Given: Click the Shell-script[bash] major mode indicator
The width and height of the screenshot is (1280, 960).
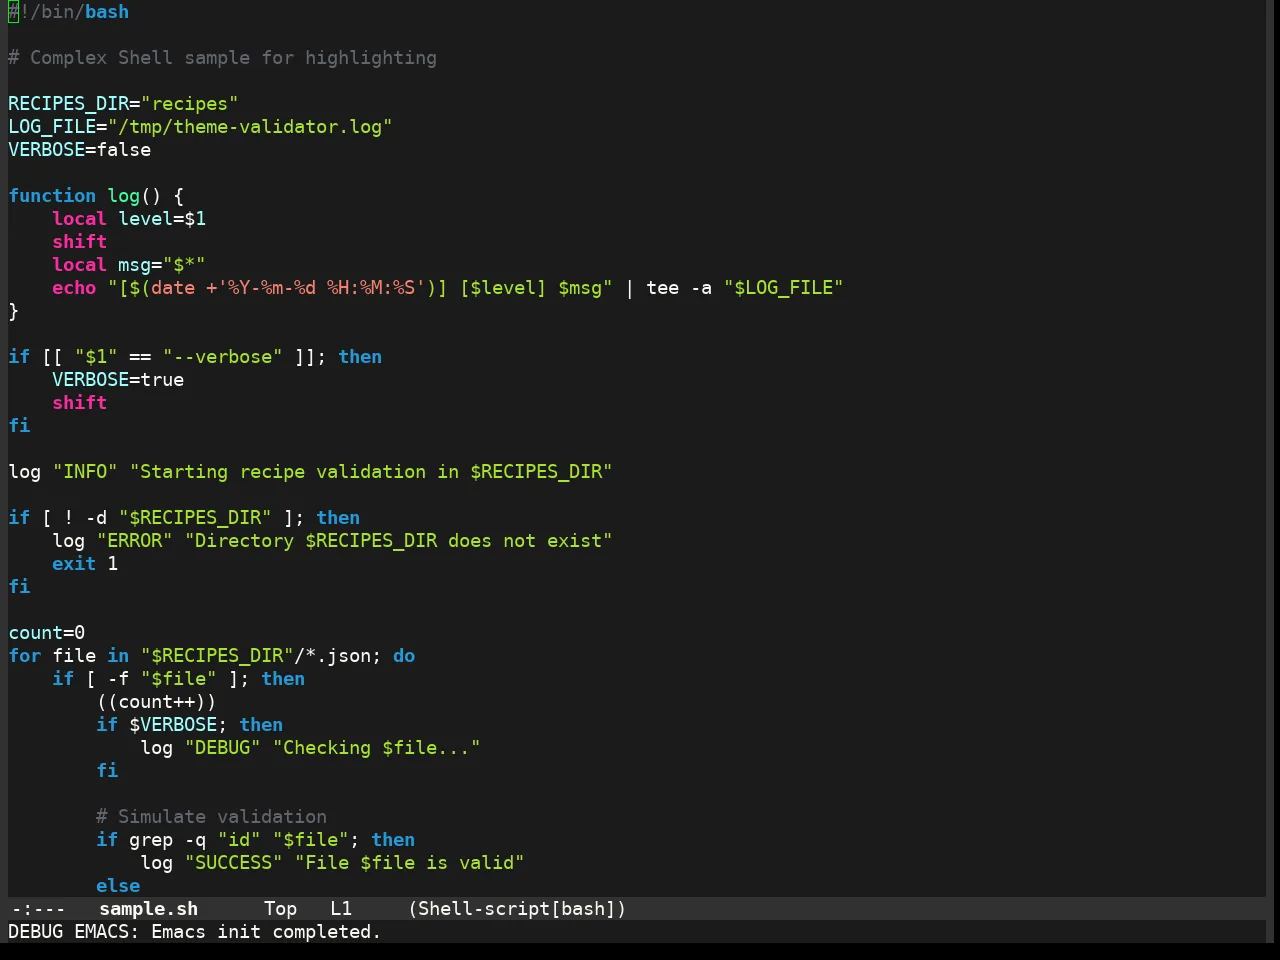Looking at the screenshot, I should 517,909.
